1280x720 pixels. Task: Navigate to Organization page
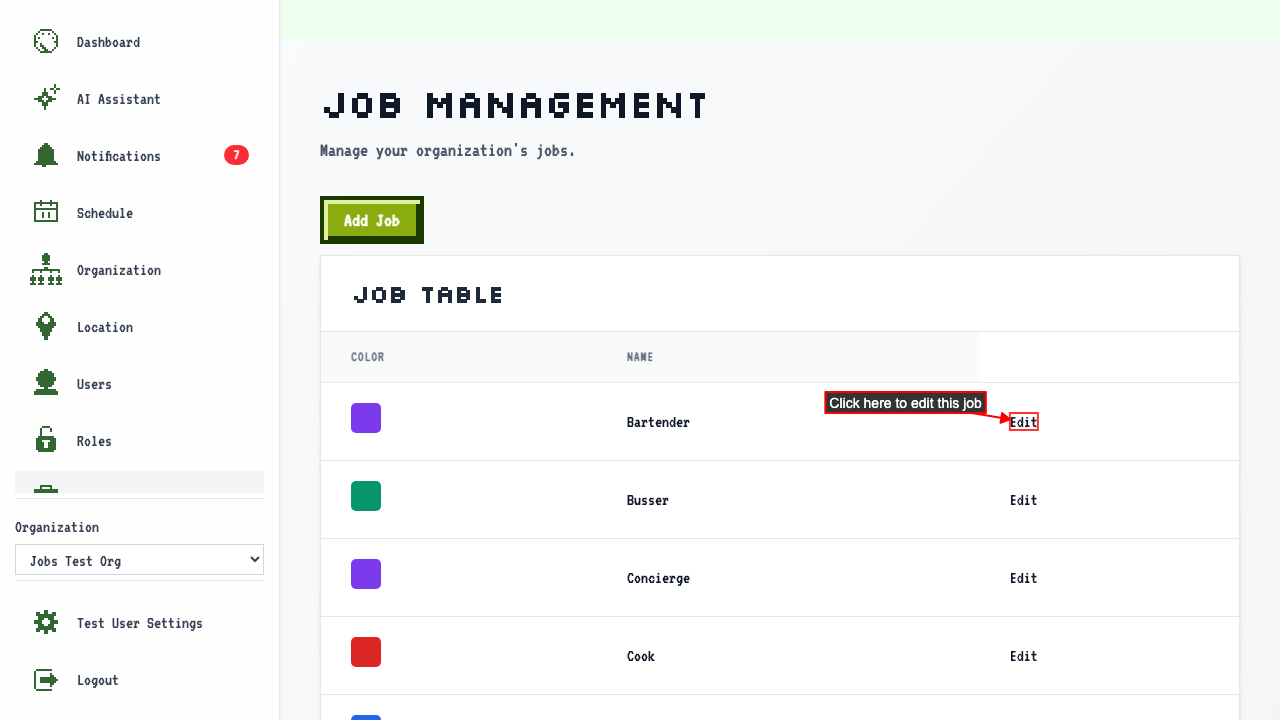coord(140,270)
